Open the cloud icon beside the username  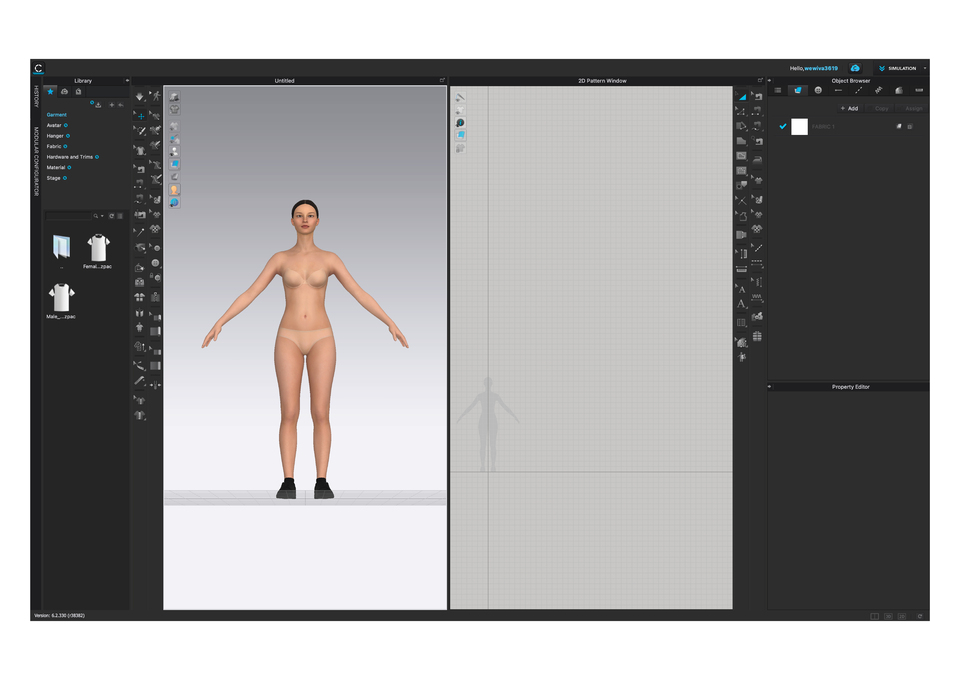(855, 68)
